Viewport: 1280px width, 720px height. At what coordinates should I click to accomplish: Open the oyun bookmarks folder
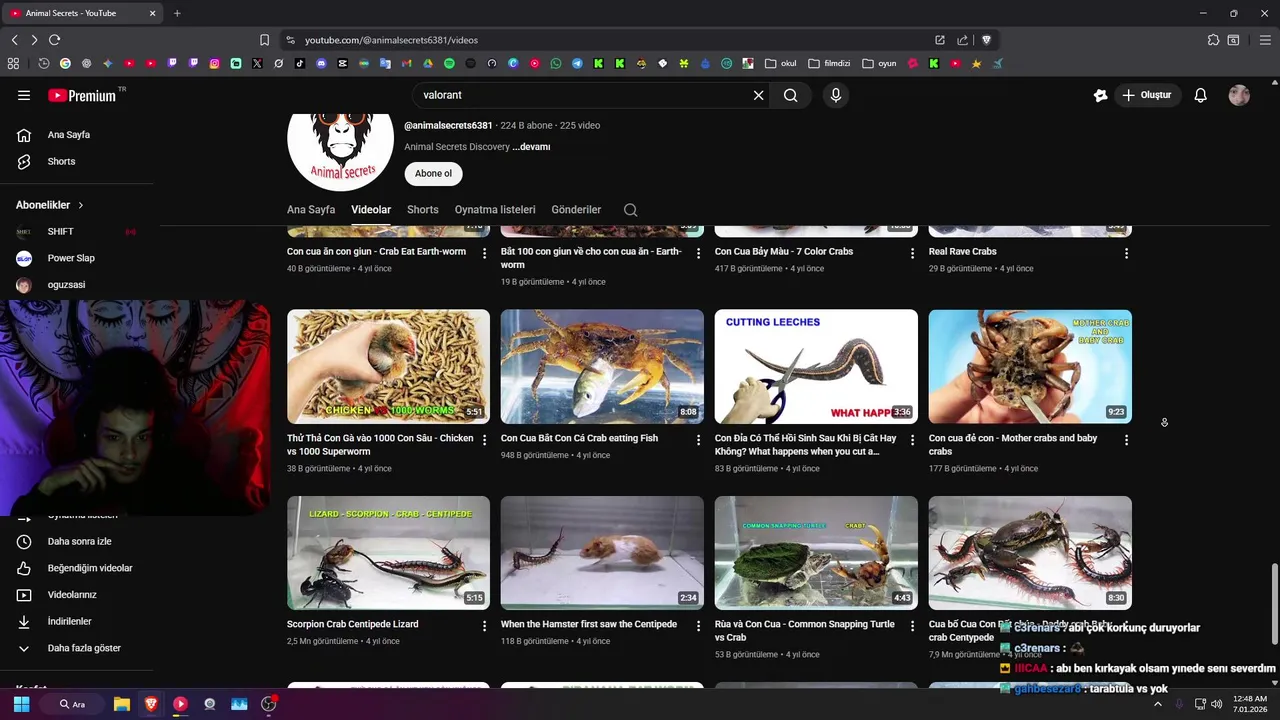click(x=879, y=63)
